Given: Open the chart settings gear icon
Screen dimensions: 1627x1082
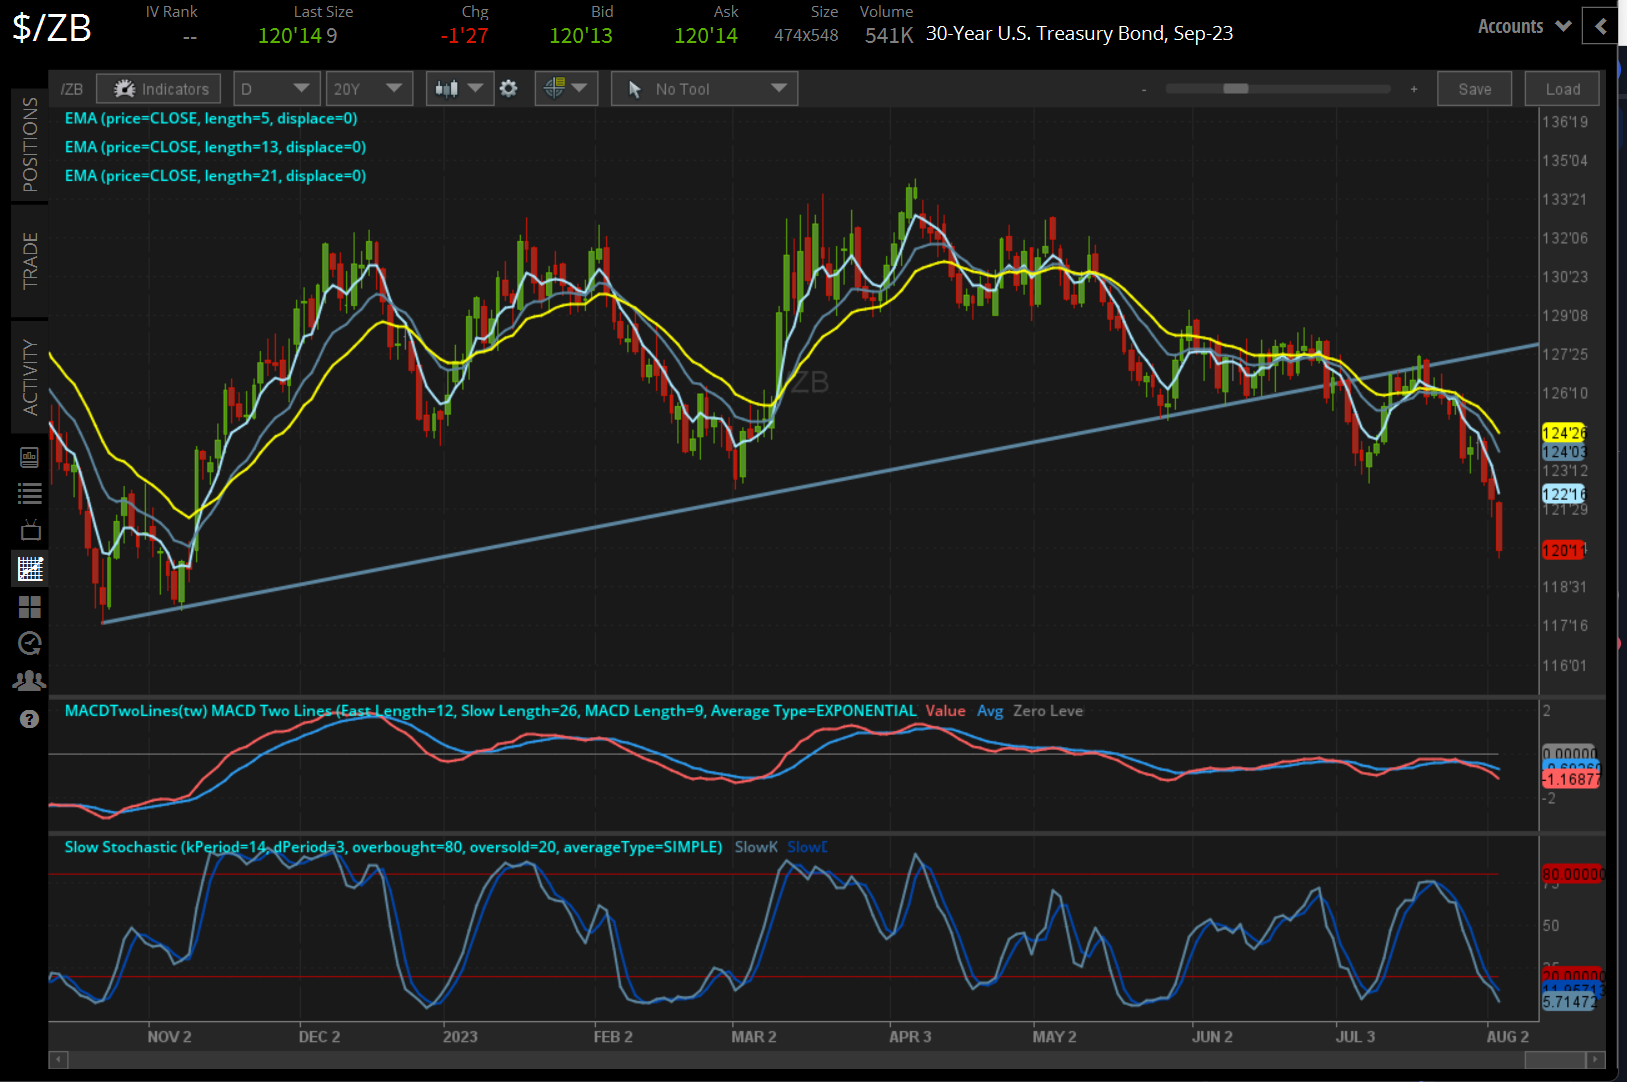Looking at the screenshot, I should tap(509, 88).
